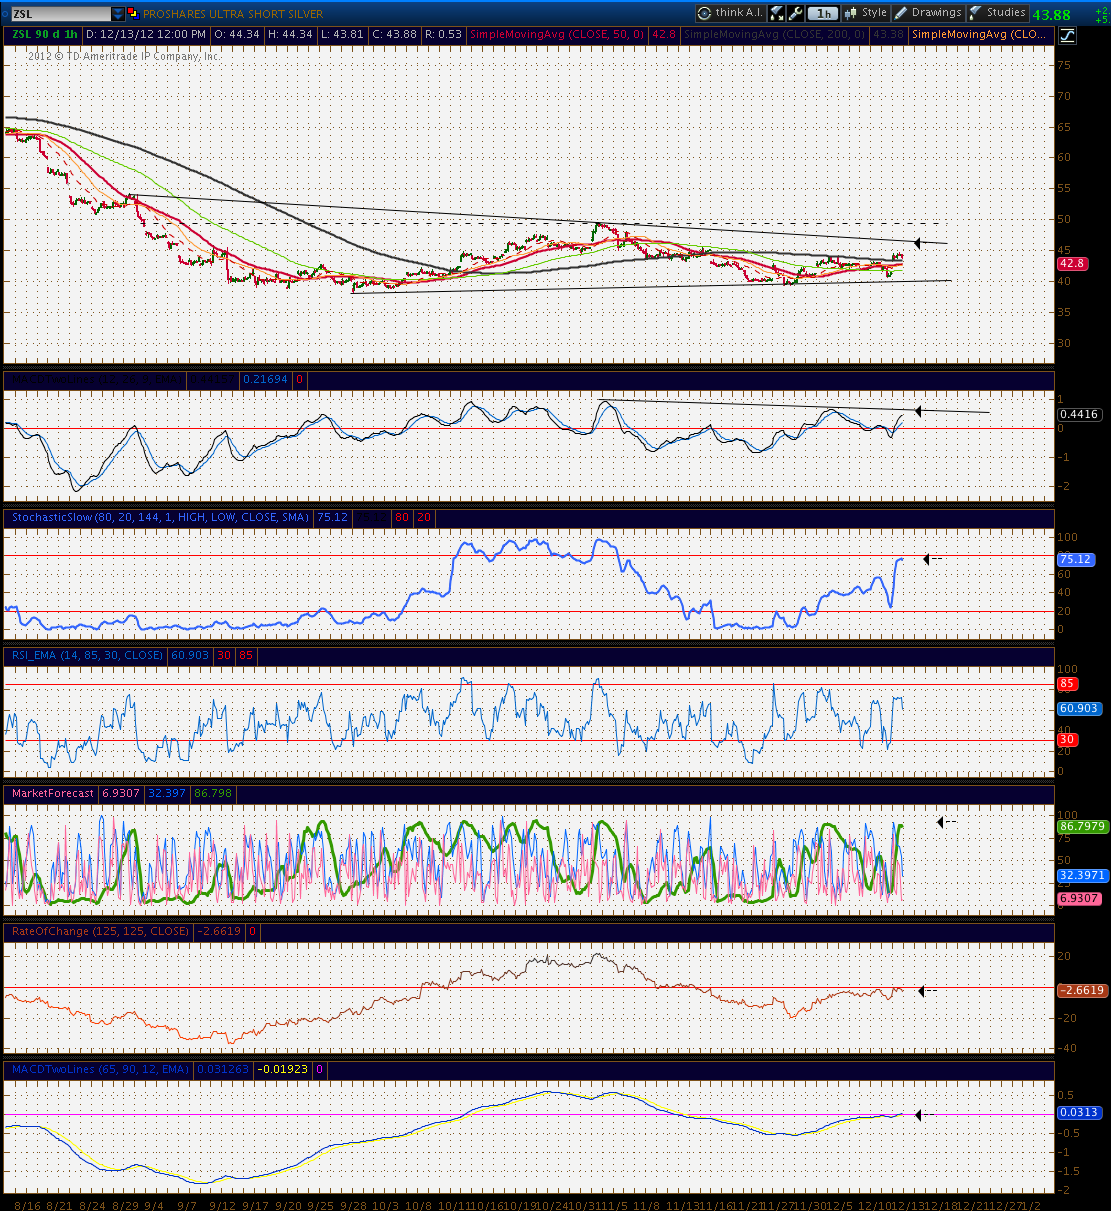The width and height of the screenshot is (1111, 1211).
Task: Select the SimpleMovingAvg (CLOSE, 50, 0) study label
Action: coord(557,34)
